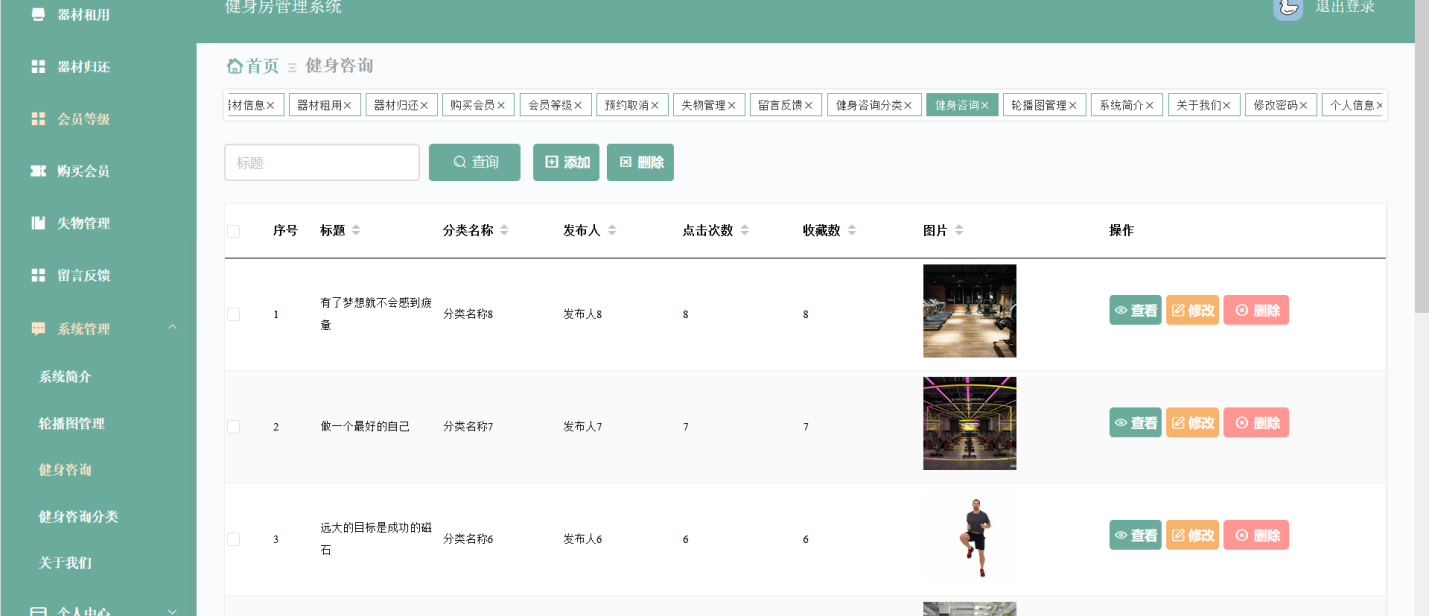Collapse the 系统管理 menu chevron
Screen dimensions: 1429x616
coord(172,328)
